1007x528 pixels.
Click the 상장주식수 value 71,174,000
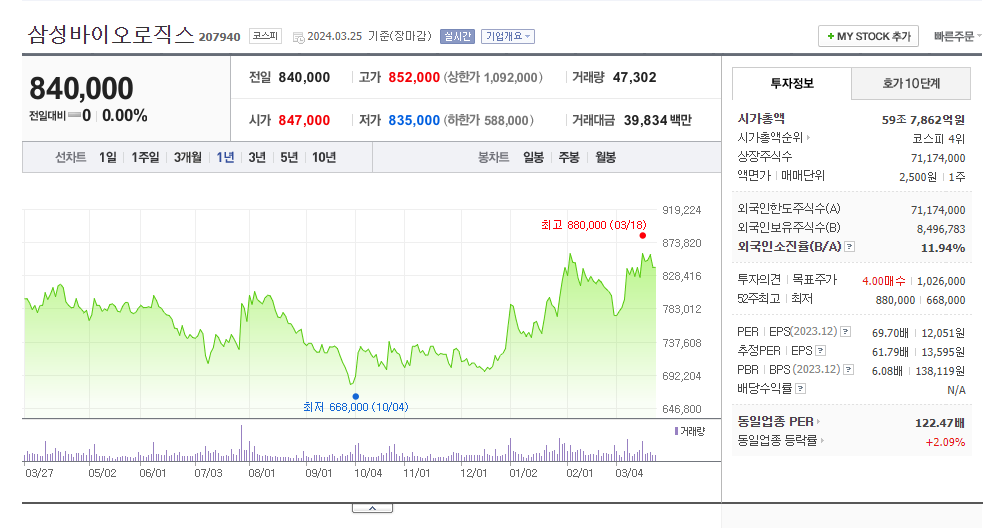coord(938,158)
